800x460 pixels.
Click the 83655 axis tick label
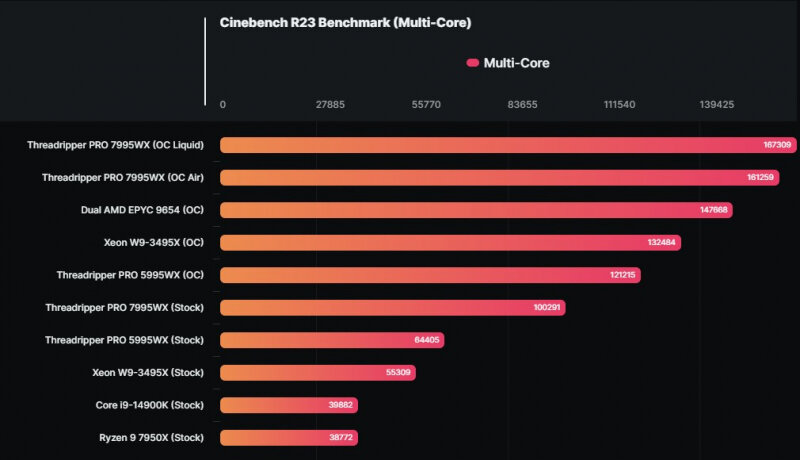click(522, 105)
